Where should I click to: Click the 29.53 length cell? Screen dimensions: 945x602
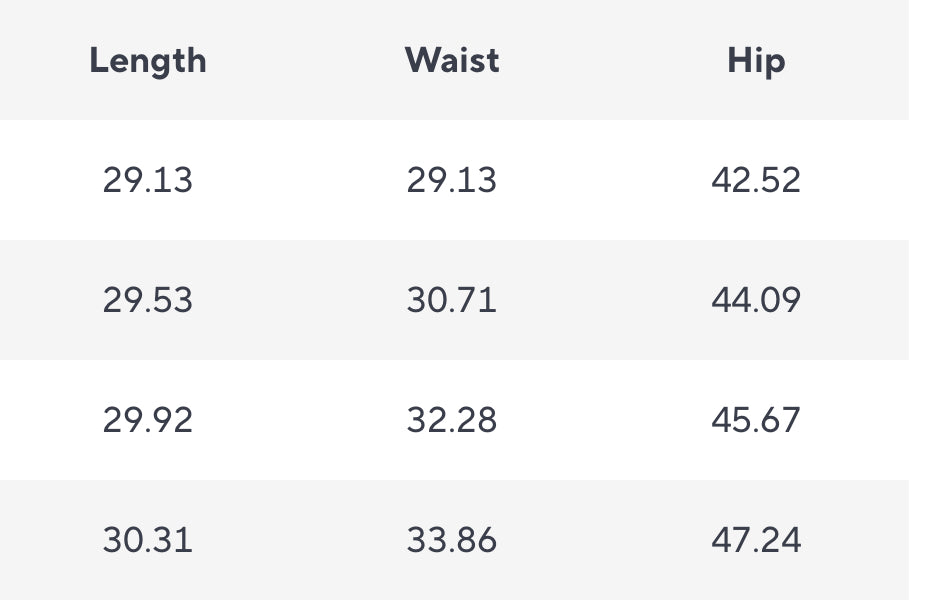pyautogui.click(x=148, y=299)
